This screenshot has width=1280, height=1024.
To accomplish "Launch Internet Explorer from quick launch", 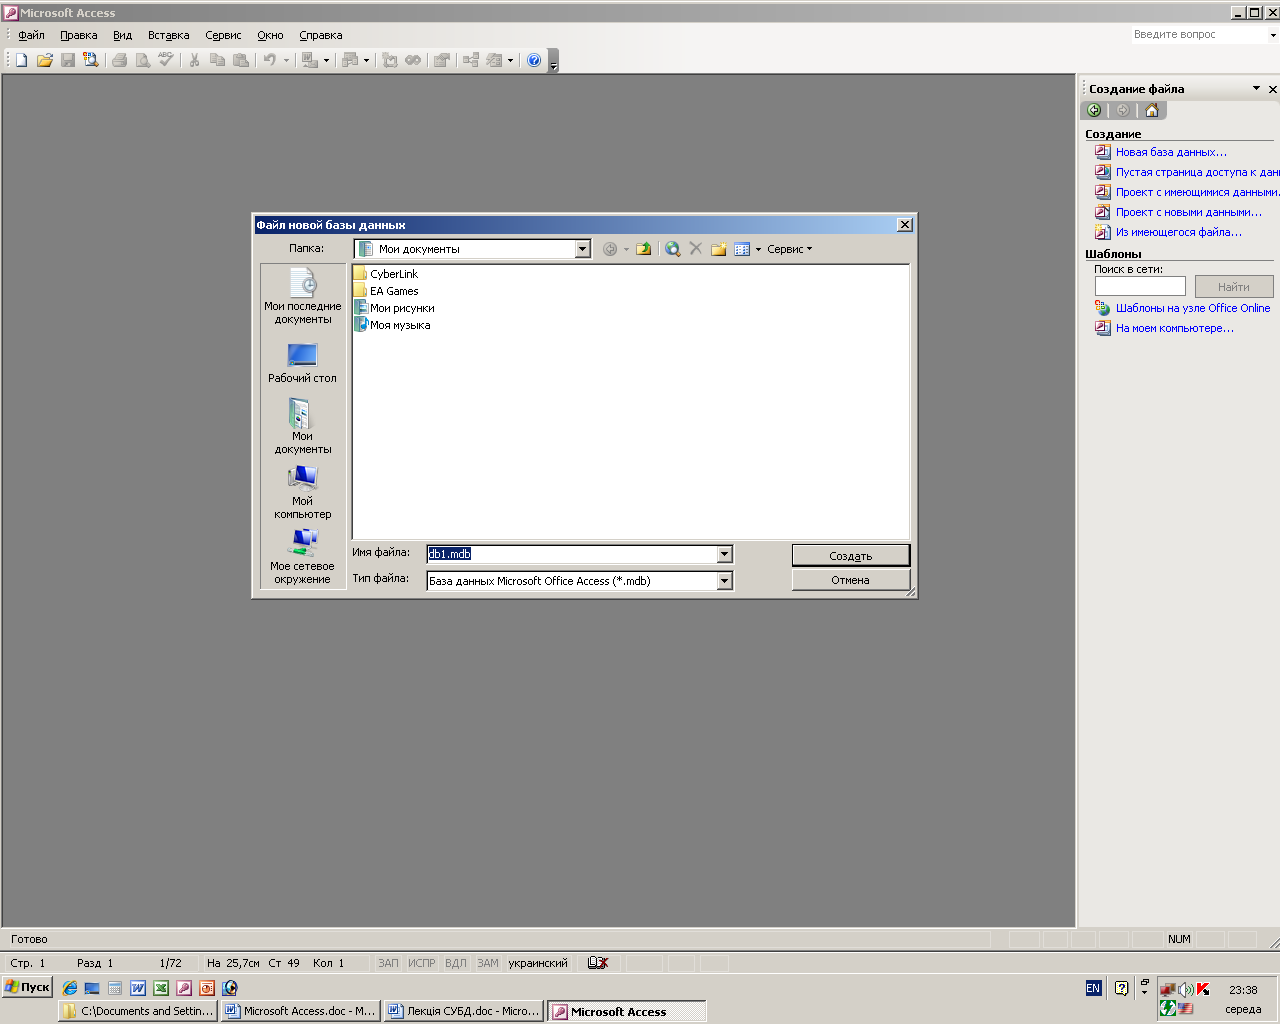I will pos(70,988).
